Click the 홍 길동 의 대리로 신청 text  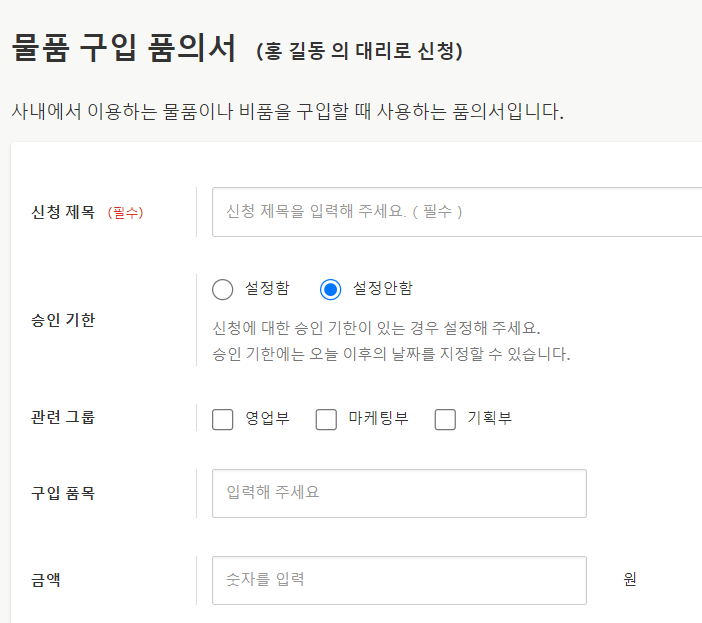pyautogui.click(x=359, y=50)
